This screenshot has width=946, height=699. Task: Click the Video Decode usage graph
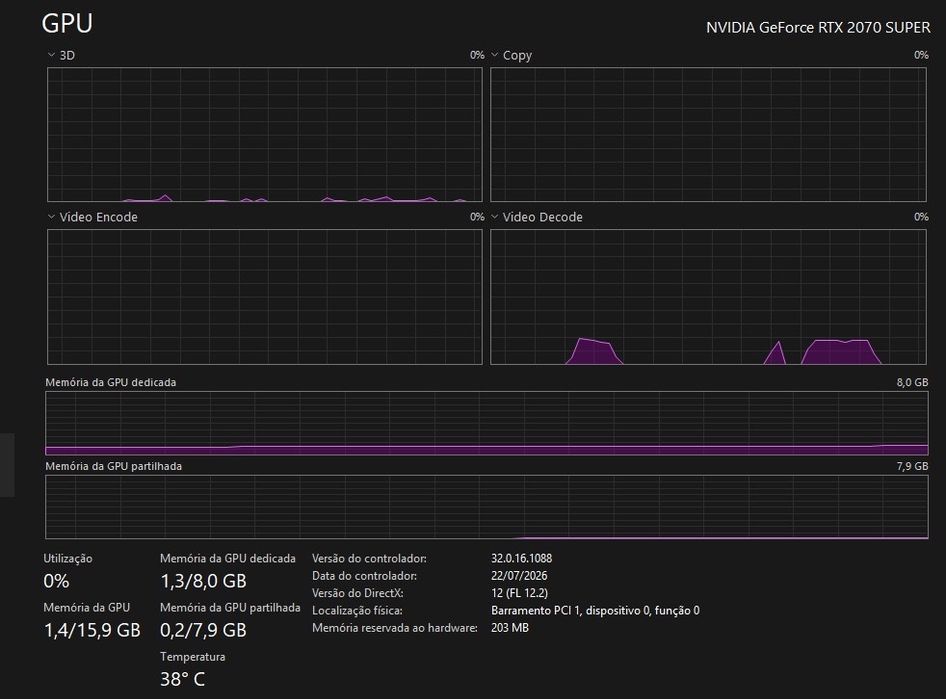pos(708,297)
